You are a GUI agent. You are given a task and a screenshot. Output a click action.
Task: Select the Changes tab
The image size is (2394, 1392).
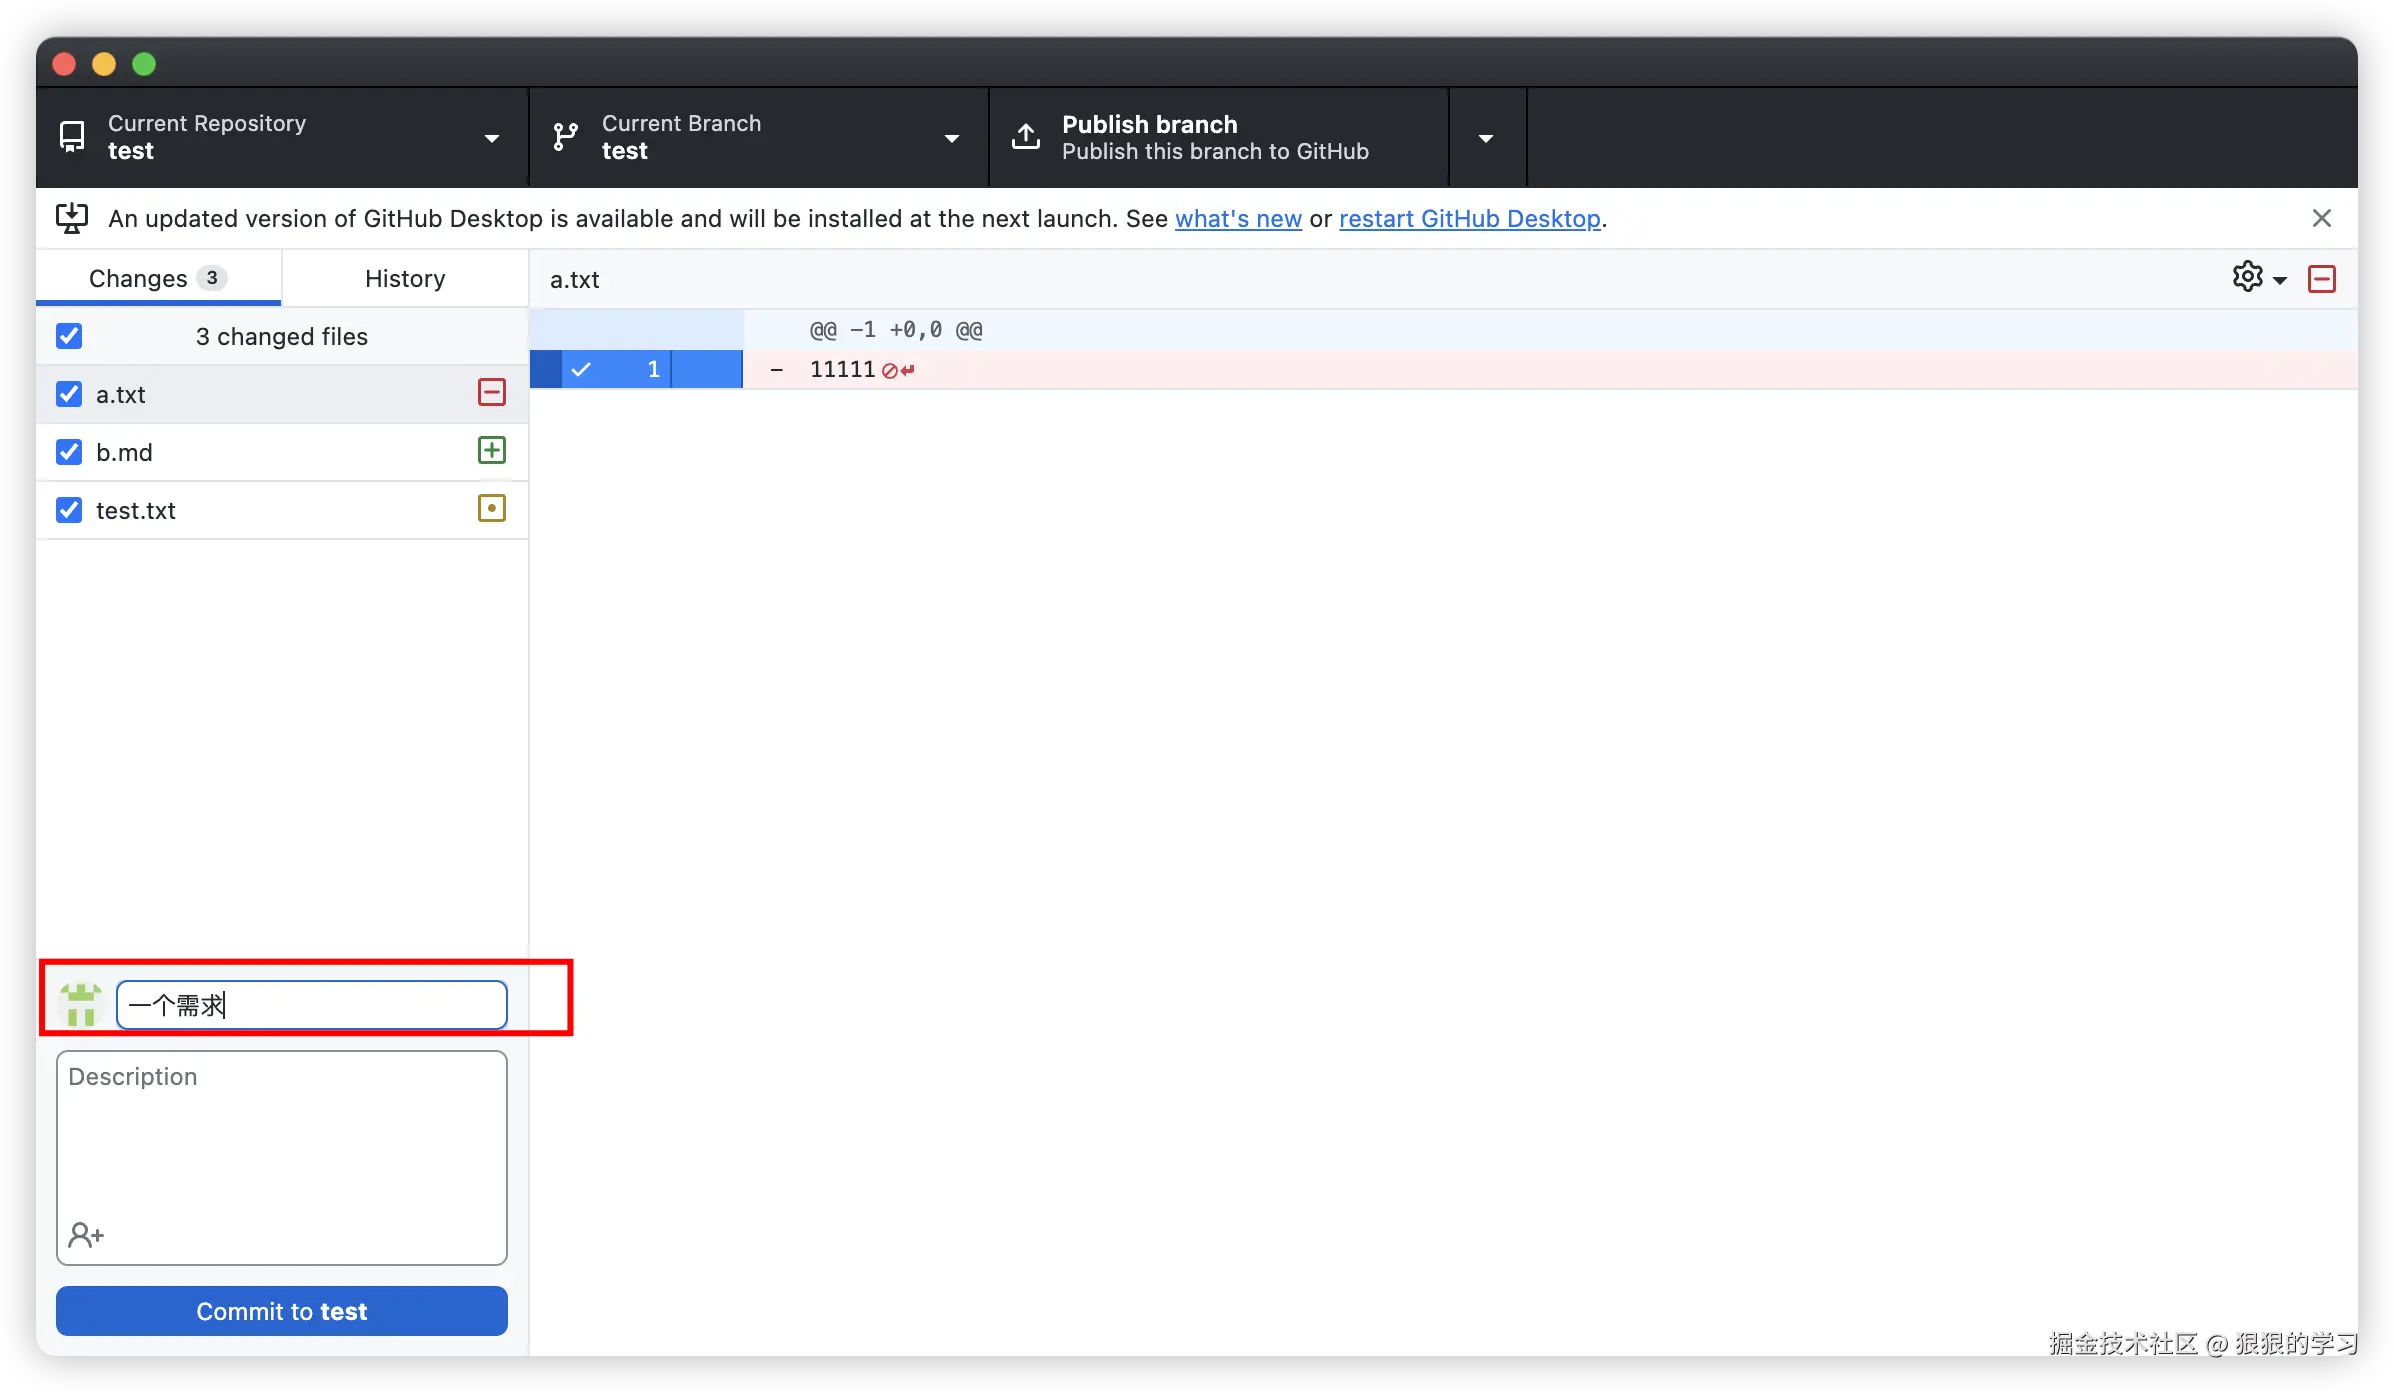click(158, 278)
